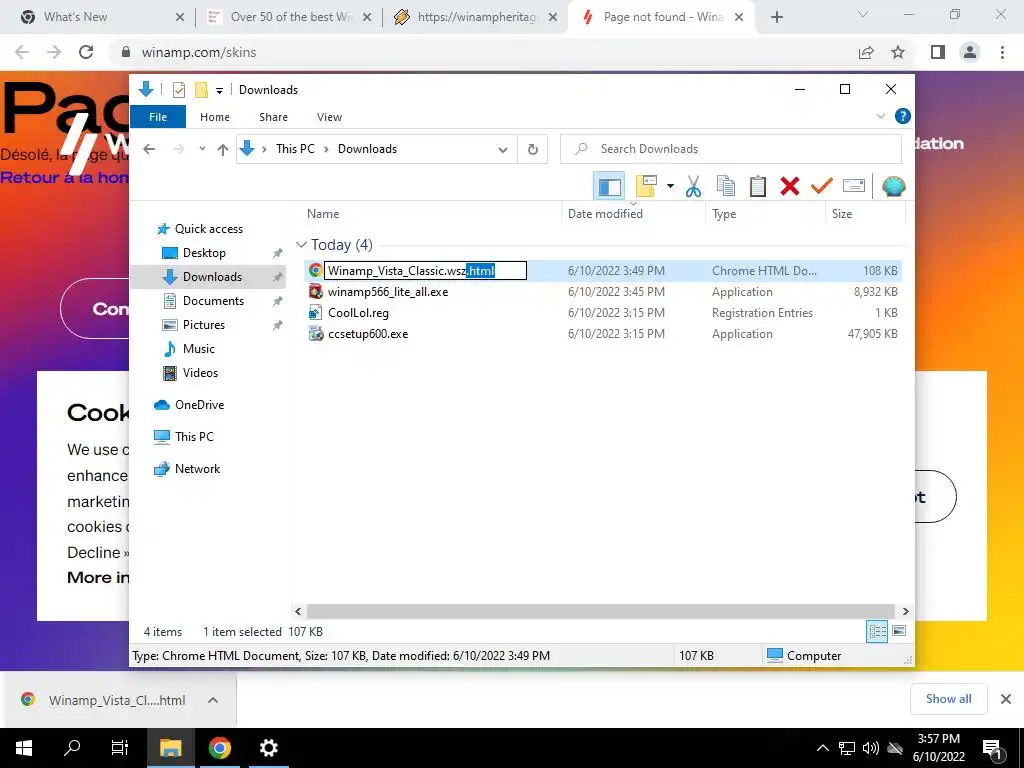This screenshot has width=1024, height=768.
Task: Navigate back in Explorer window
Action: coord(149,150)
